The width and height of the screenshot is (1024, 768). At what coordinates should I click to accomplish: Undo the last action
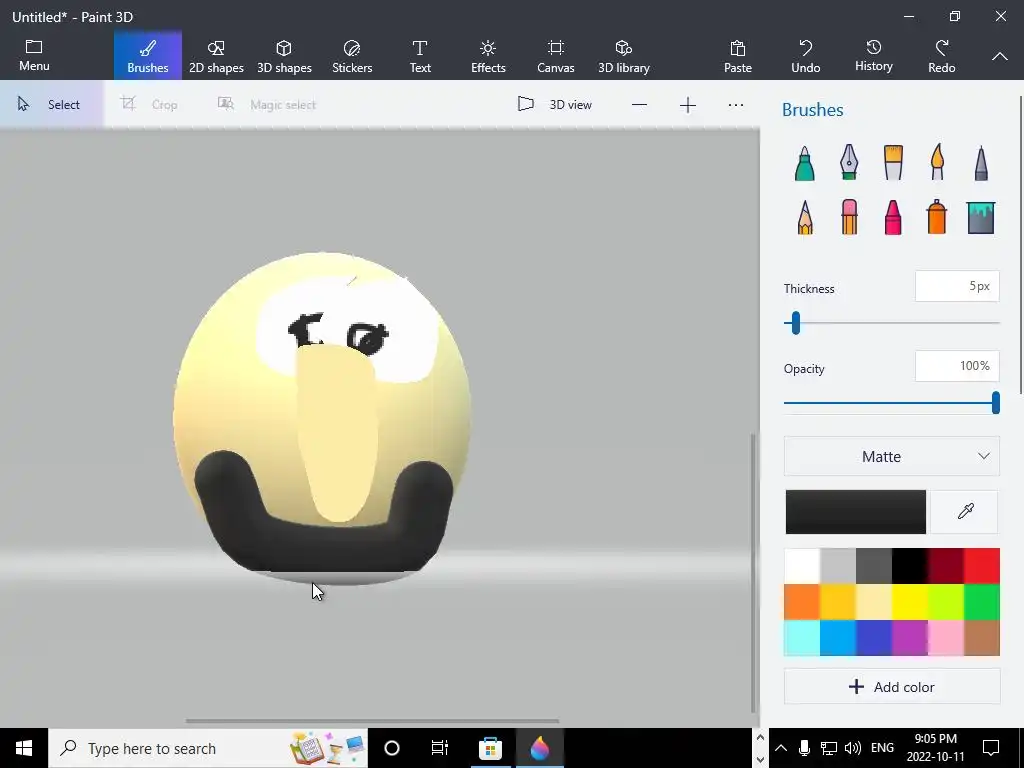[805, 56]
